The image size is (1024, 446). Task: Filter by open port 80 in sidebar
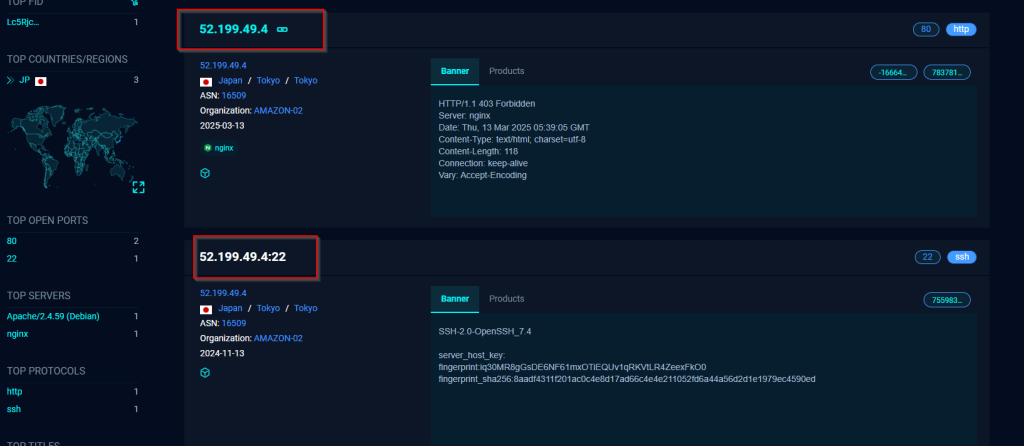[12, 241]
